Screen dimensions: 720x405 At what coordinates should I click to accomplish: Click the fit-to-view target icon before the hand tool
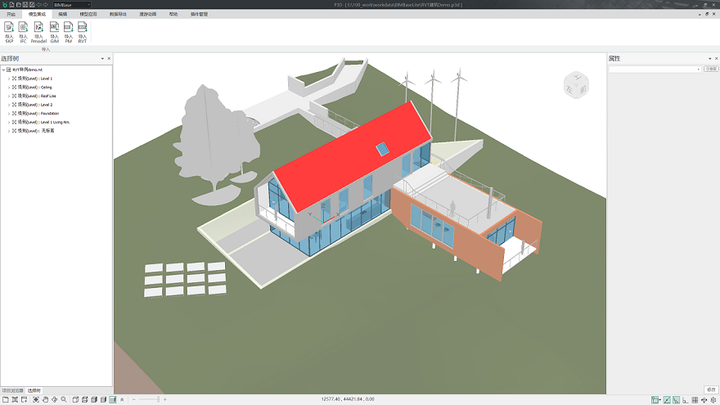(35, 400)
